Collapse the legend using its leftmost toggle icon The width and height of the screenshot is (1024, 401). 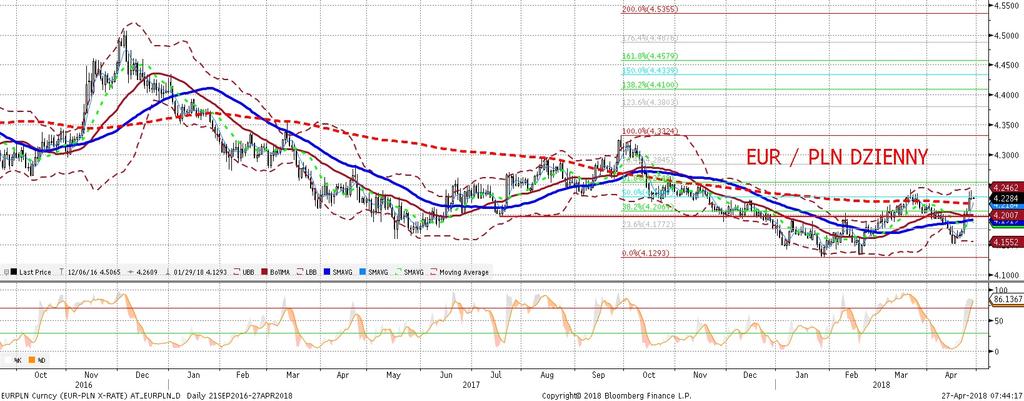click(6, 272)
